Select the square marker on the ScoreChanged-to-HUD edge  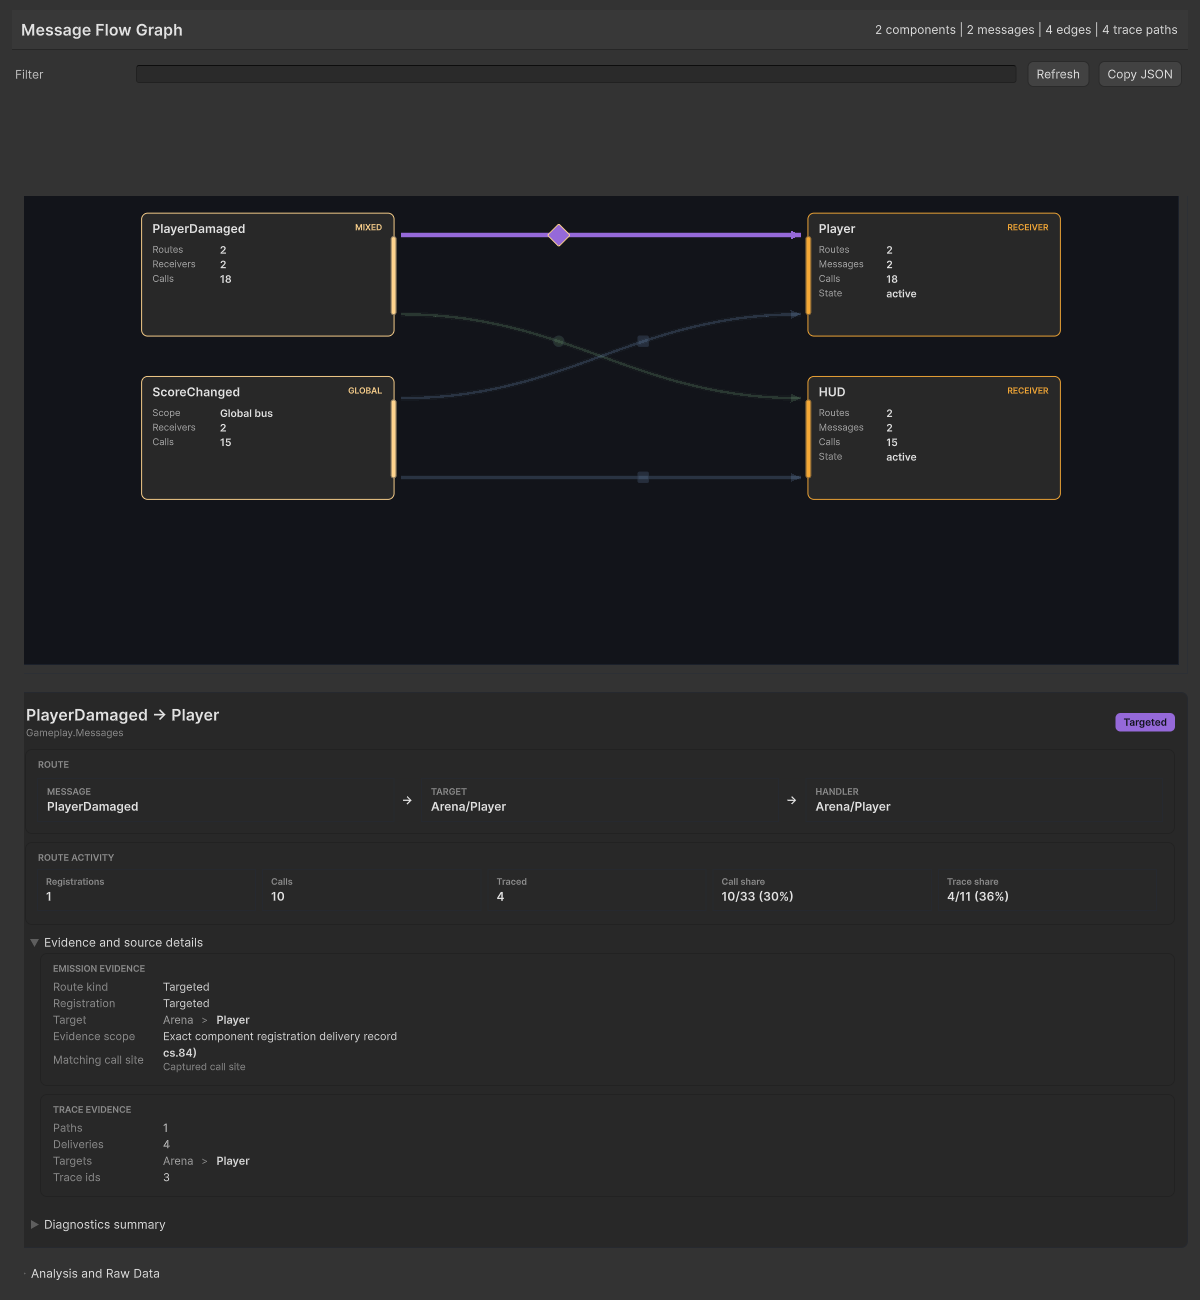pos(643,478)
